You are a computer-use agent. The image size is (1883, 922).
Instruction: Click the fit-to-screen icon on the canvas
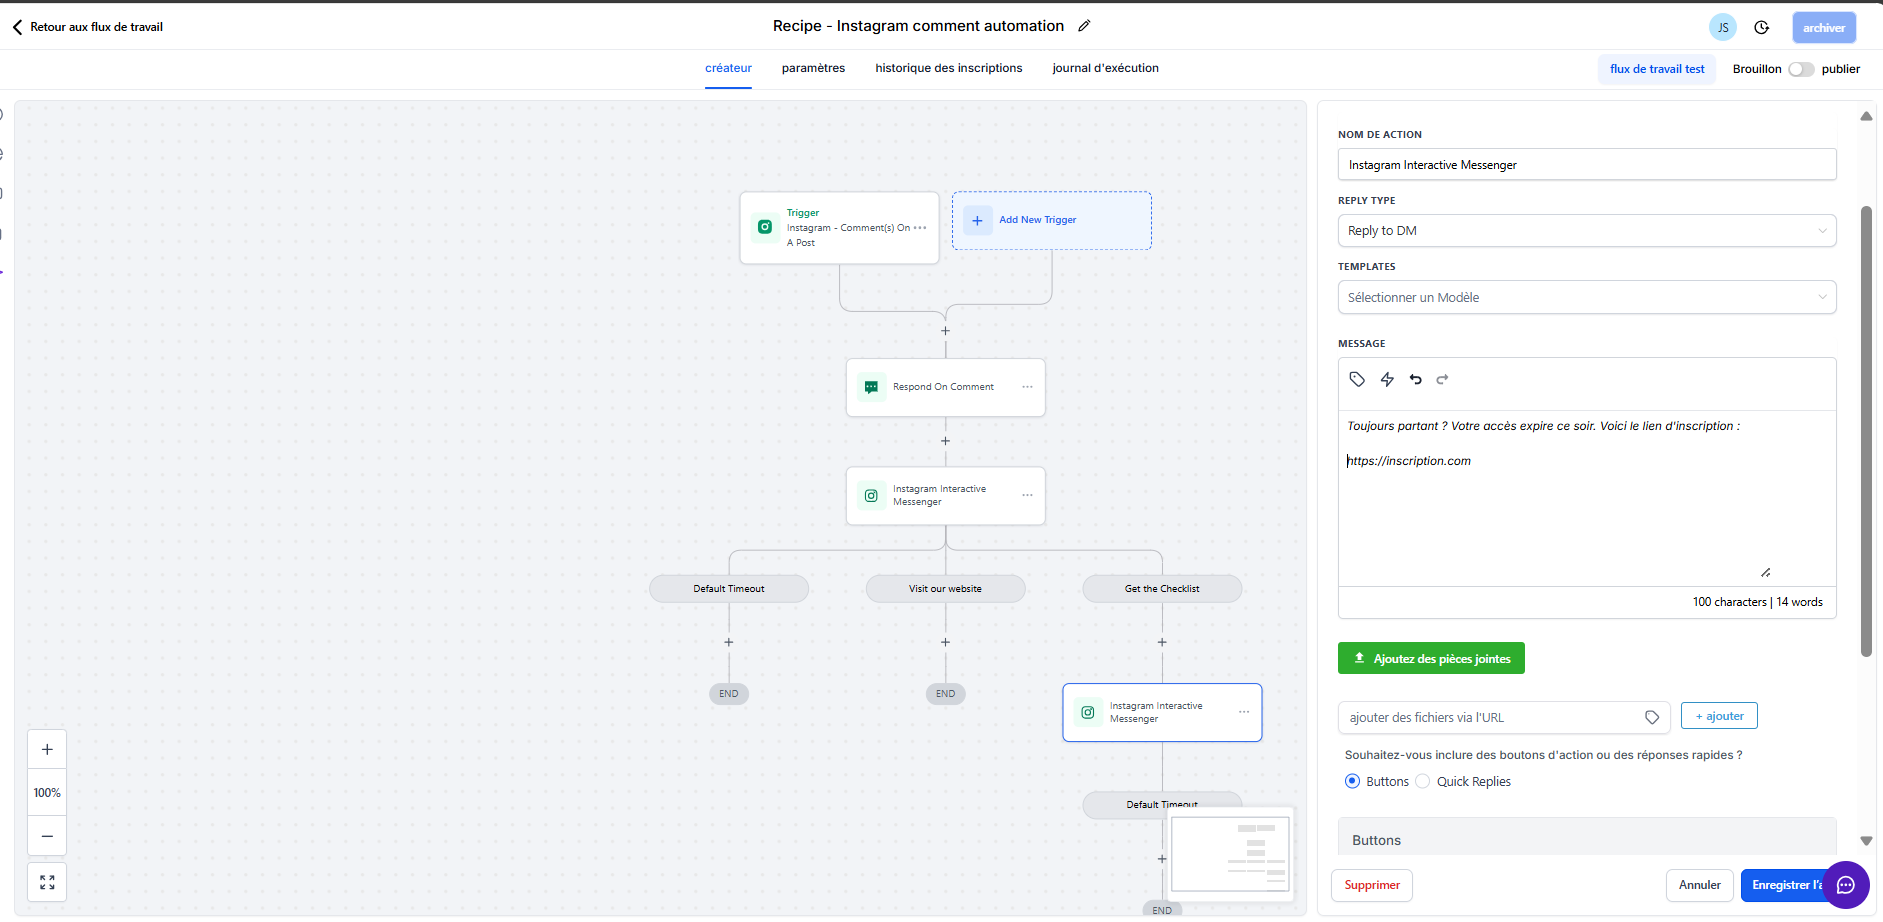coord(46,882)
